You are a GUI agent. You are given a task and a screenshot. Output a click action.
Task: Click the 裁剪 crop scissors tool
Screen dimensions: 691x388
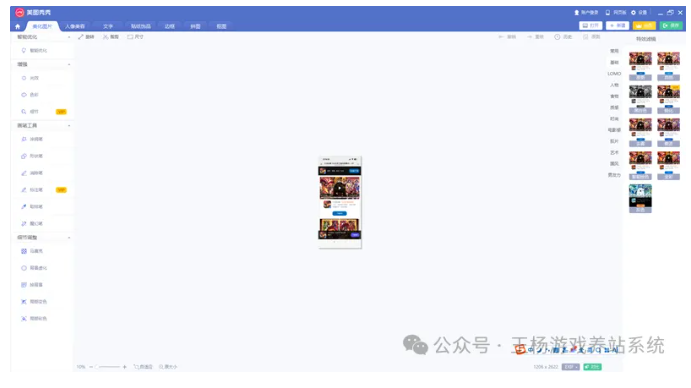(x=111, y=37)
